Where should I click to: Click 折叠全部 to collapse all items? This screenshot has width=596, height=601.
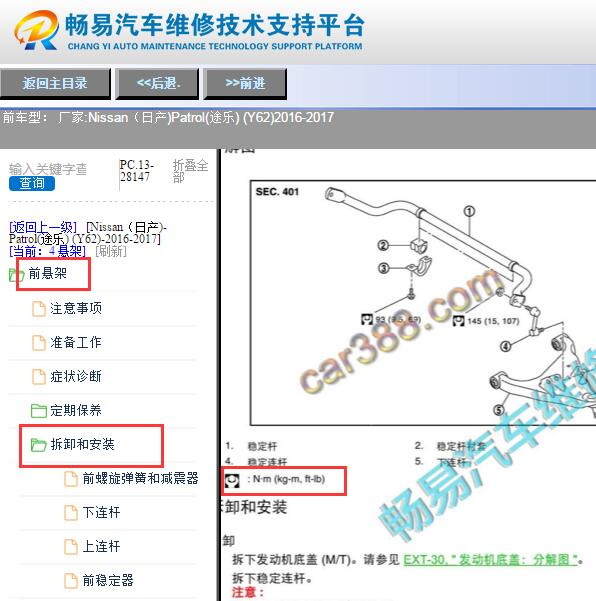pos(190,171)
